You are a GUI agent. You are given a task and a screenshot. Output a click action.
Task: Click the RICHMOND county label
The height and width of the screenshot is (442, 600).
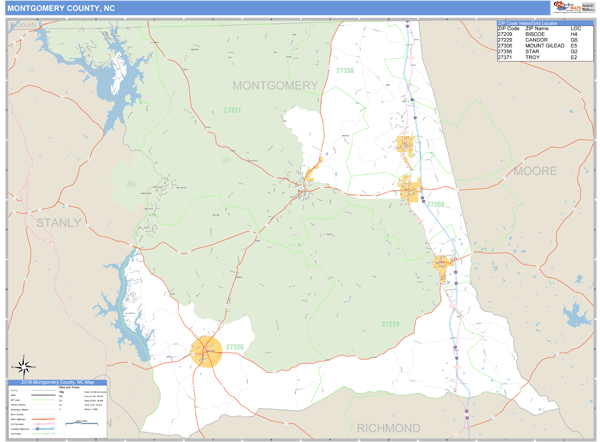click(x=389, y=428)
